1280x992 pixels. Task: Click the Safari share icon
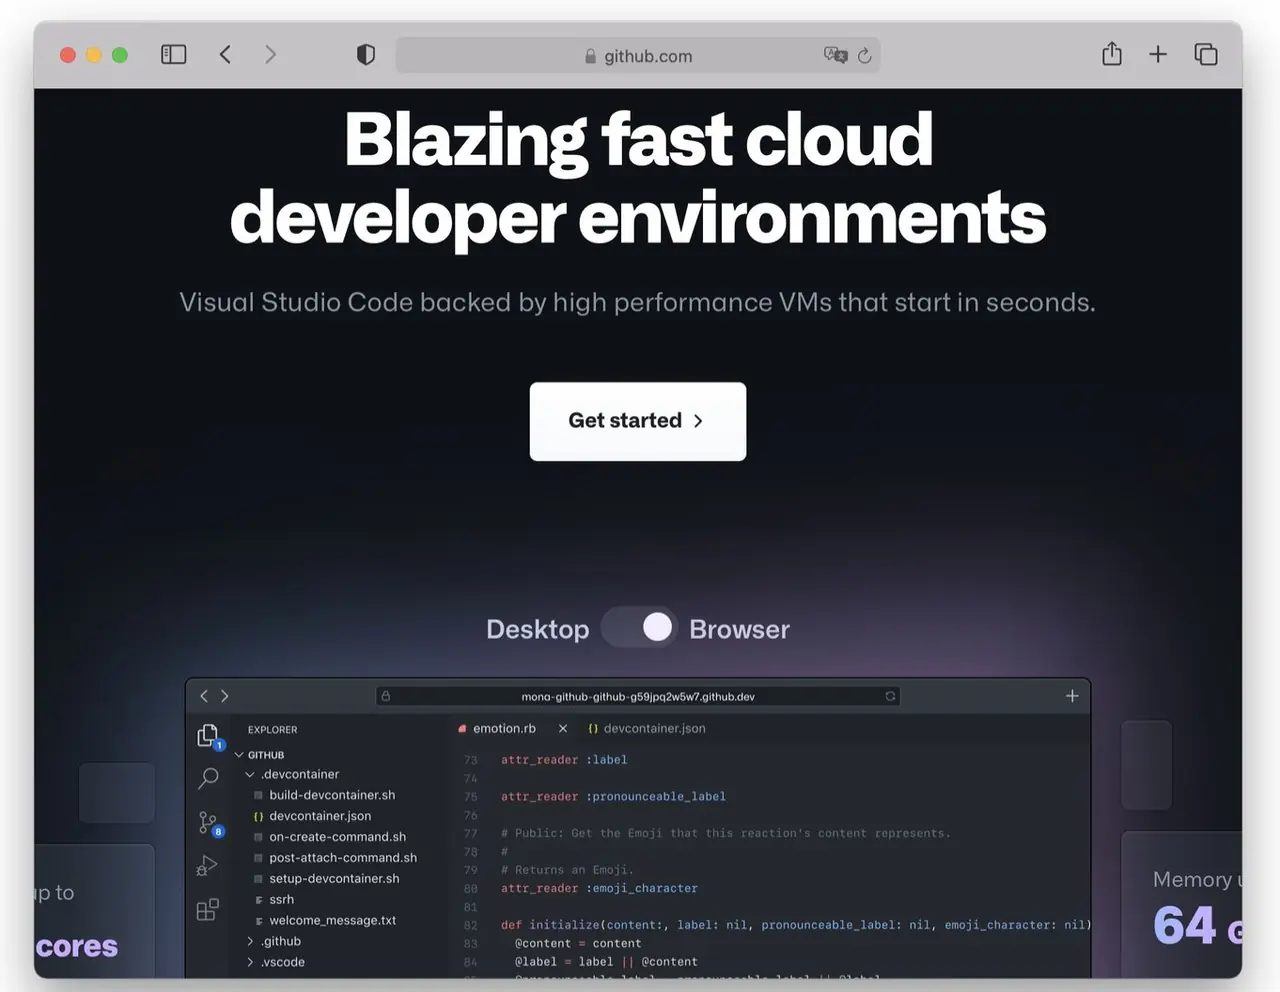point(1111,55)
